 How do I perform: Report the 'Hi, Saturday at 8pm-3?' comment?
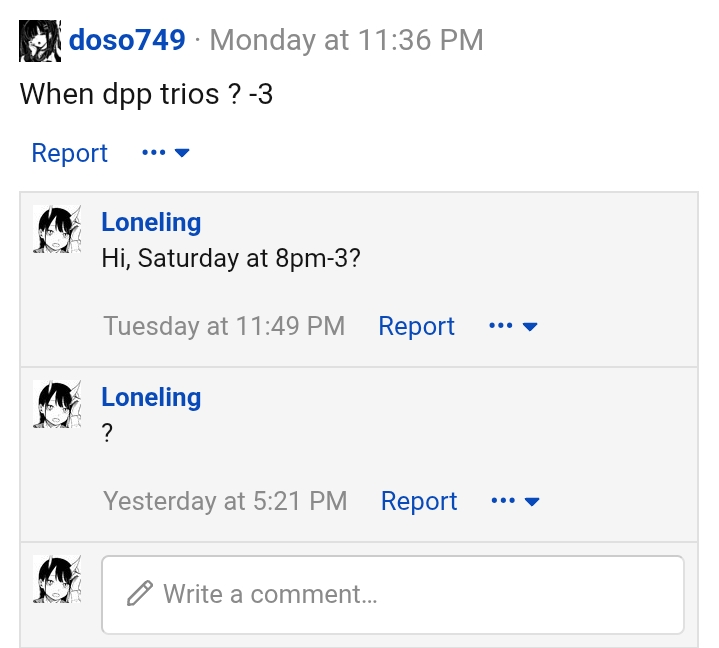(416, 326)
